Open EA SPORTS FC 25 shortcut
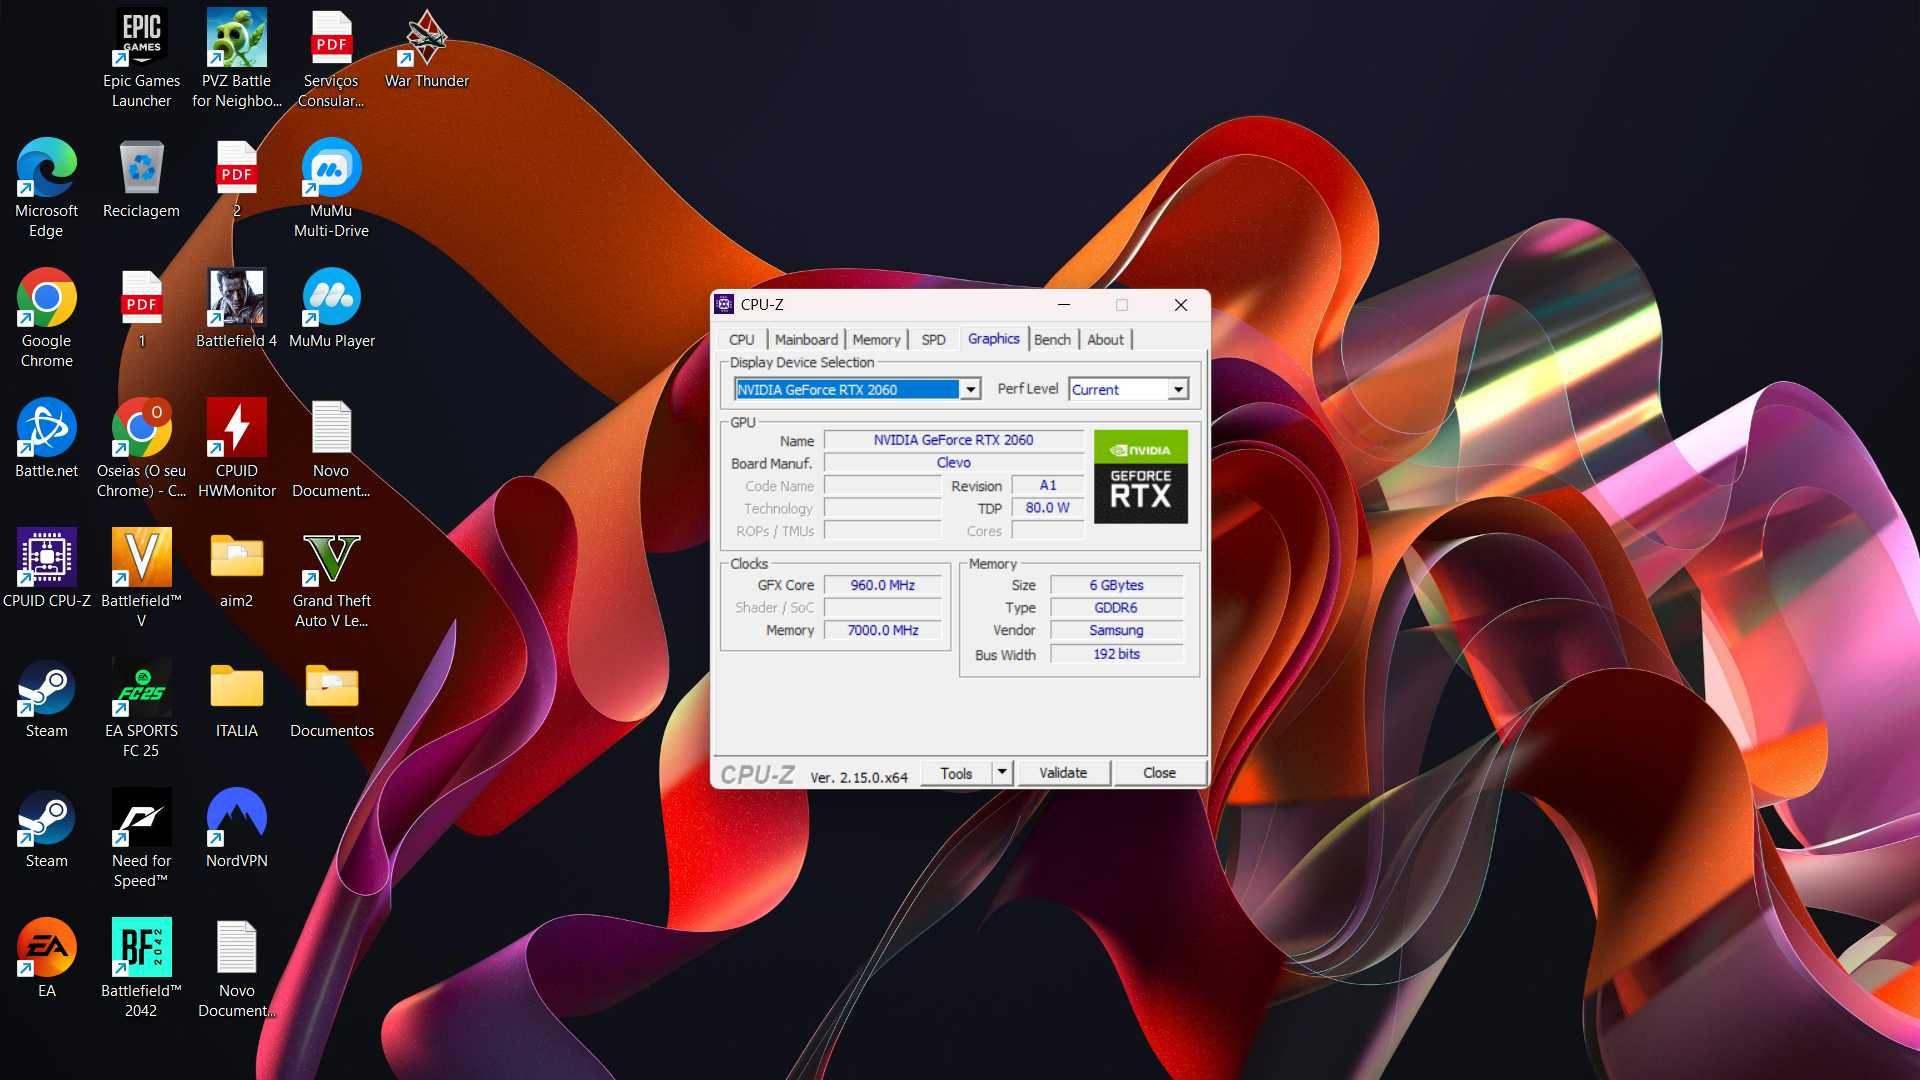The height and width of the screenshot is (1080, 1920). (141, 708)
